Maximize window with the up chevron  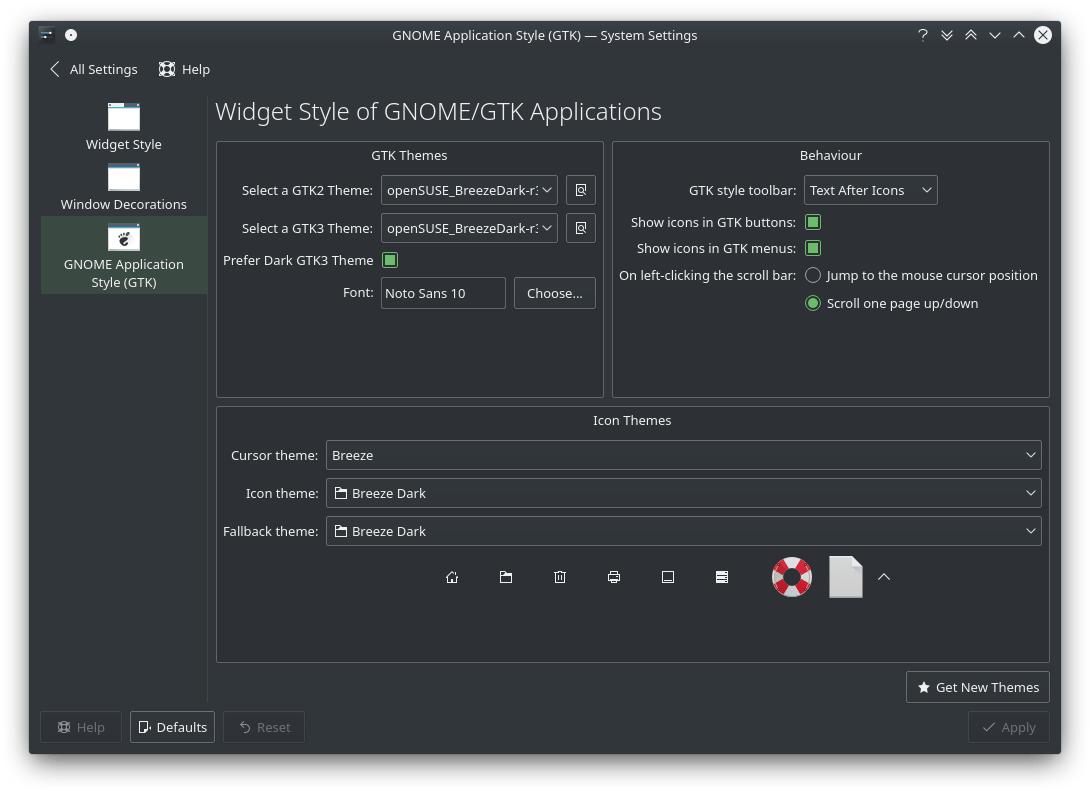(x=1019, y=35)
